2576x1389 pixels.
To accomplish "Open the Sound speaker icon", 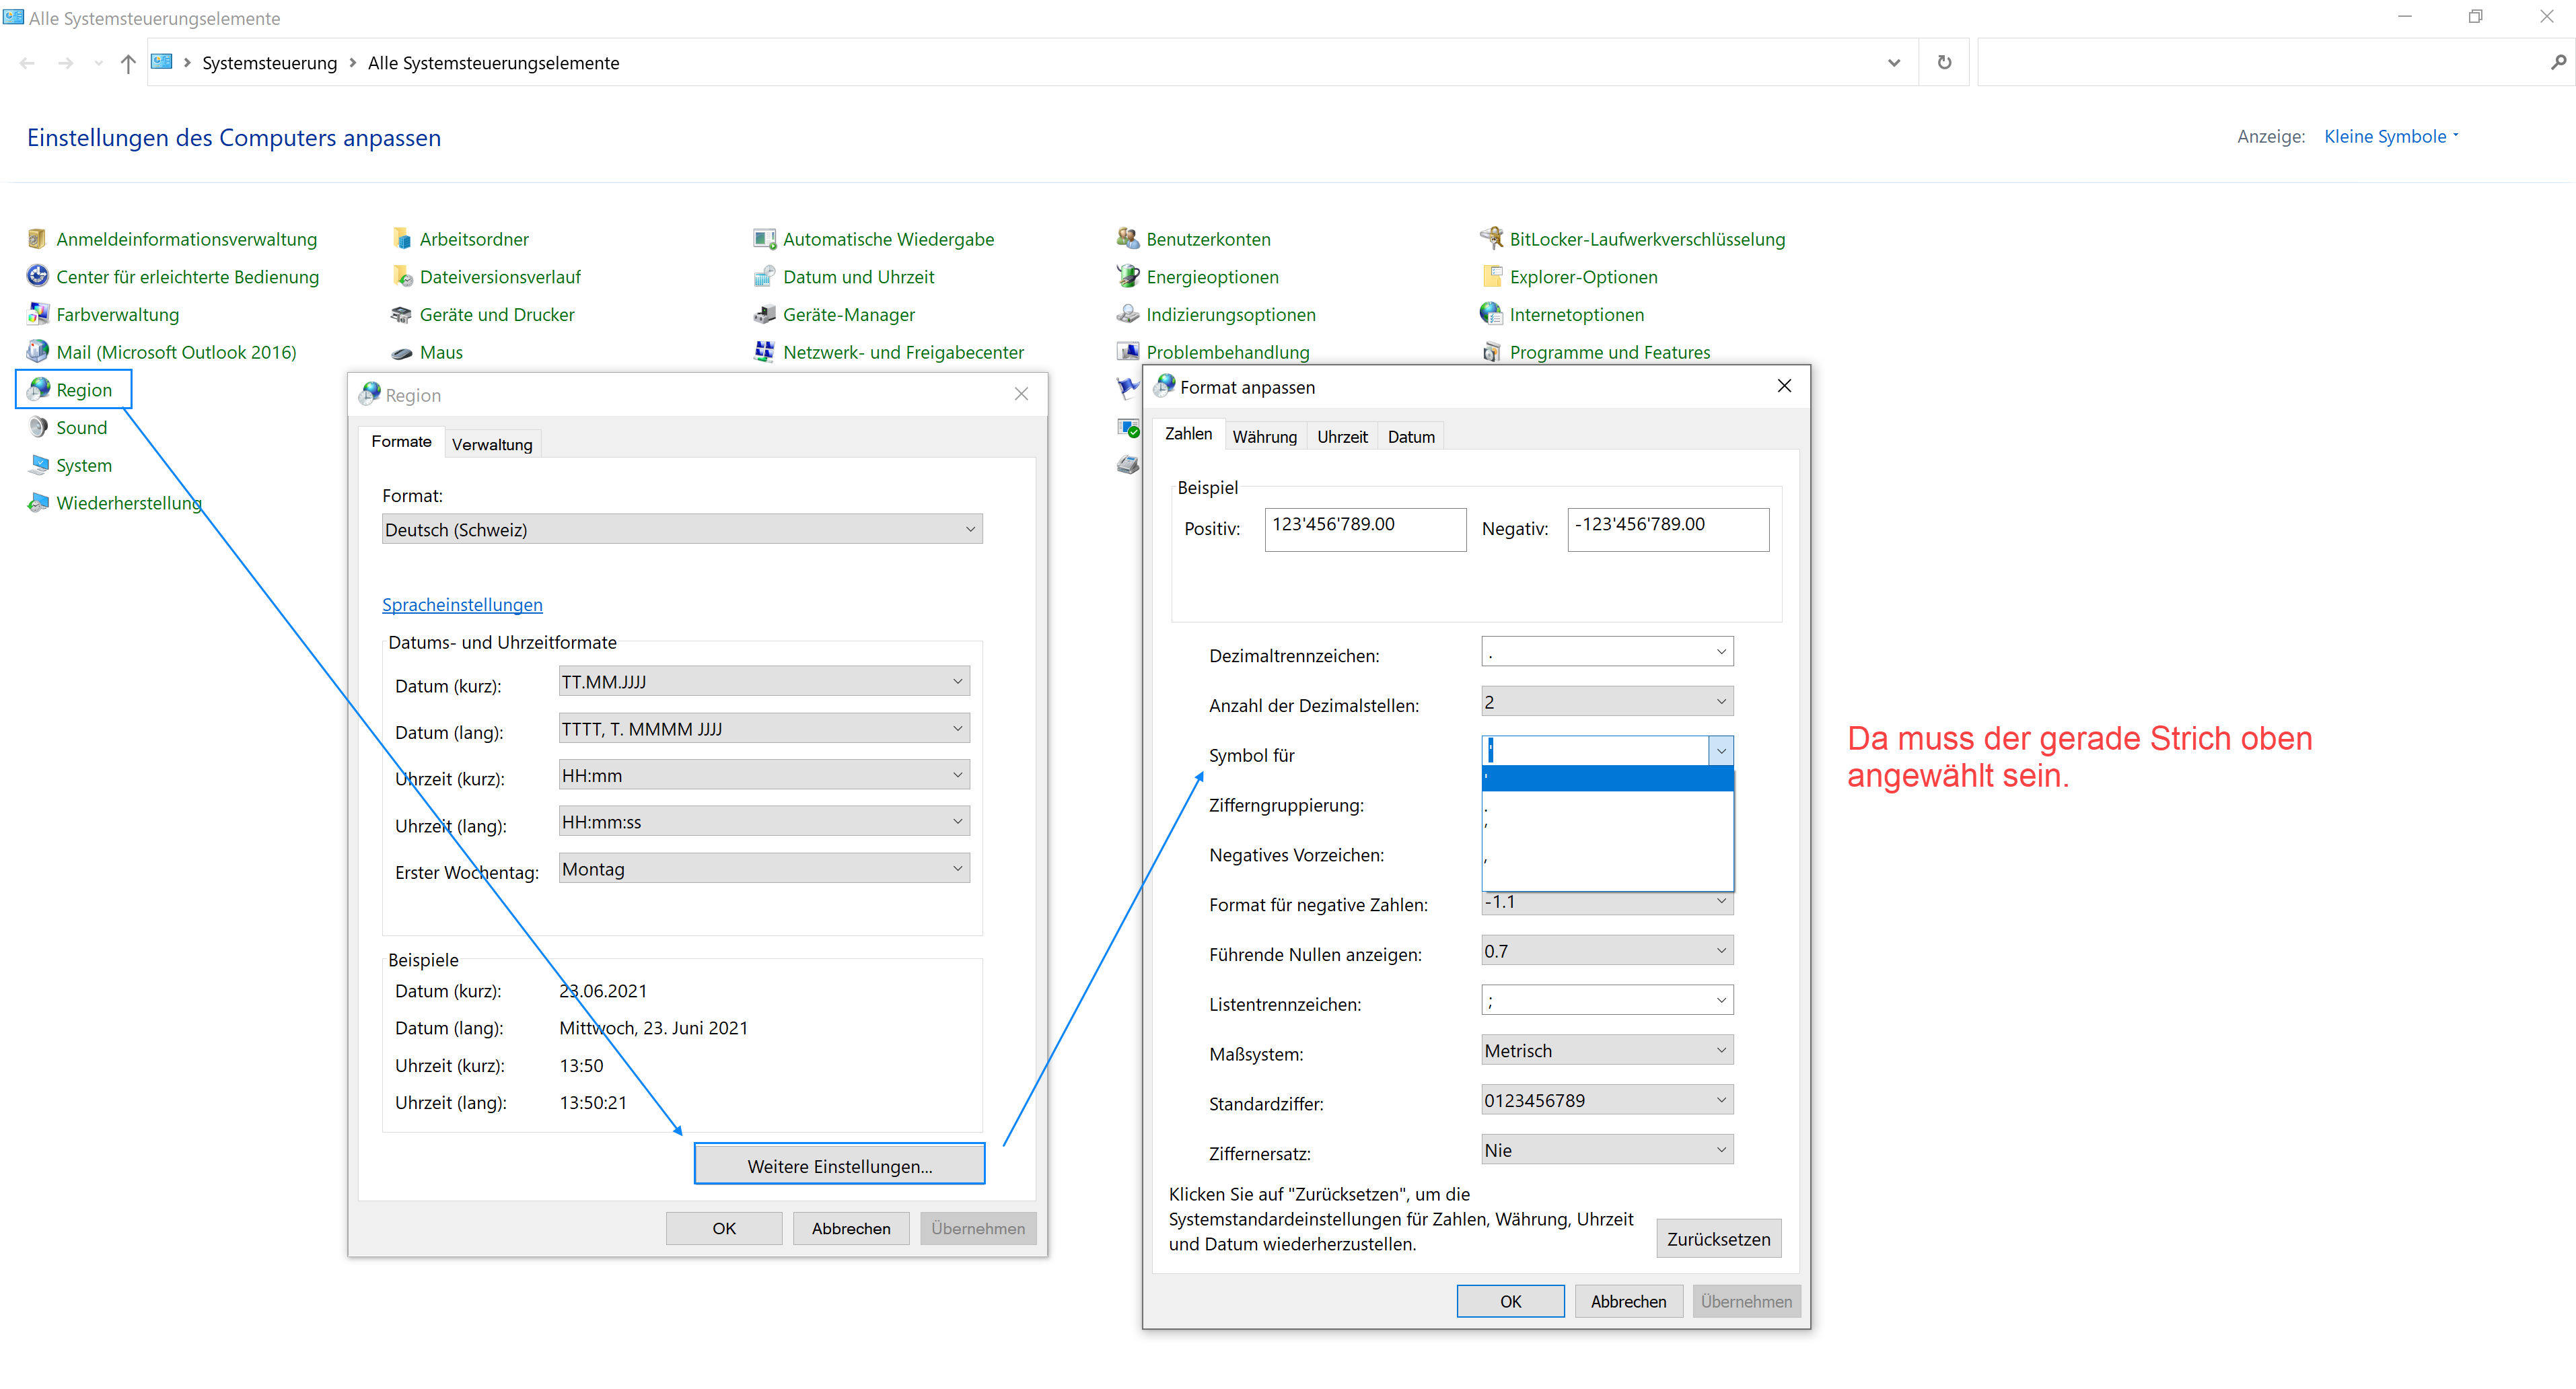I will point(37,427).
